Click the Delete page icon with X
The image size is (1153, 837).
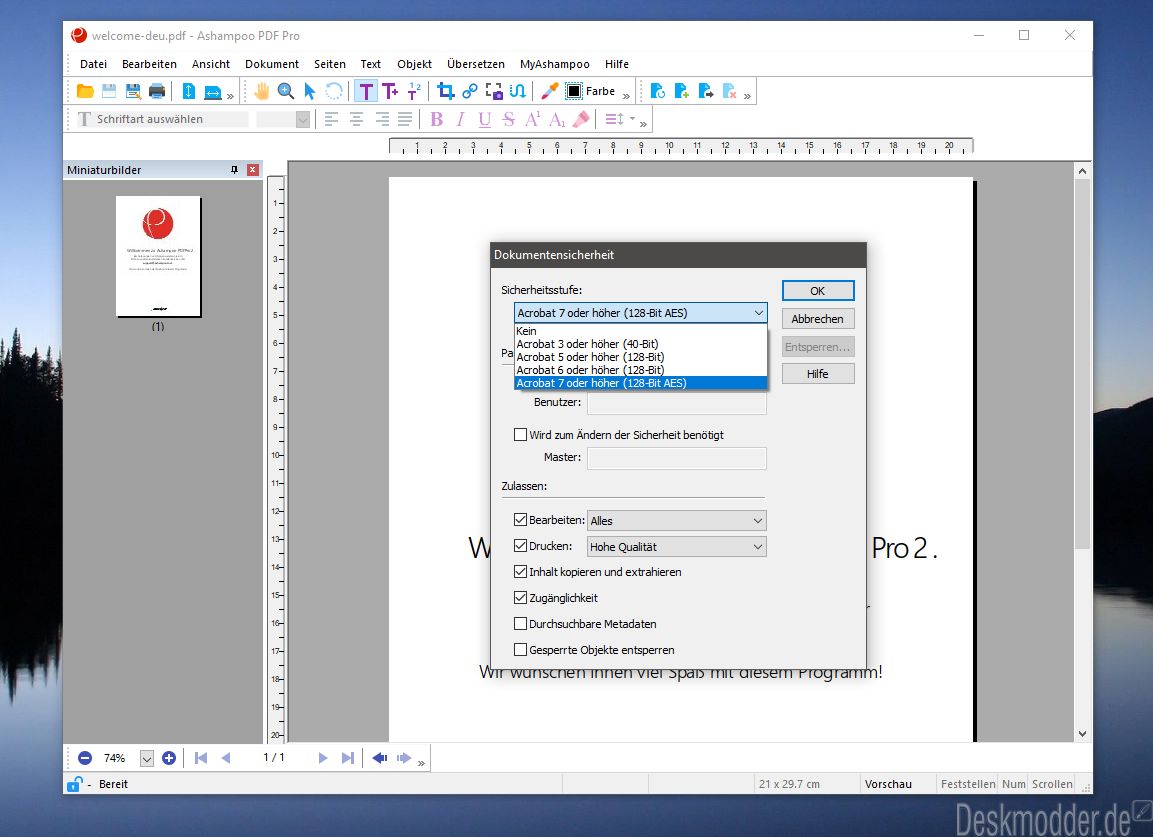[x=729, y=91]
